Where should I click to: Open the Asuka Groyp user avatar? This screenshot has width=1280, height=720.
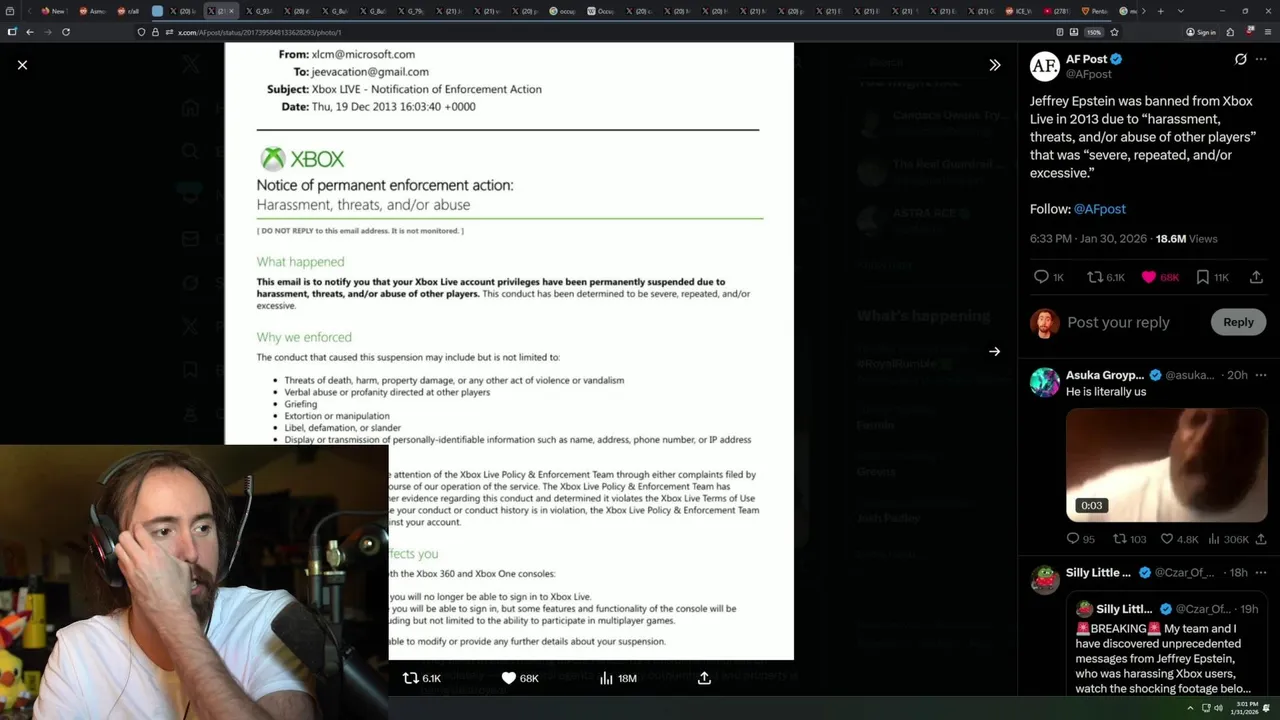click(x=1045, y=382)
